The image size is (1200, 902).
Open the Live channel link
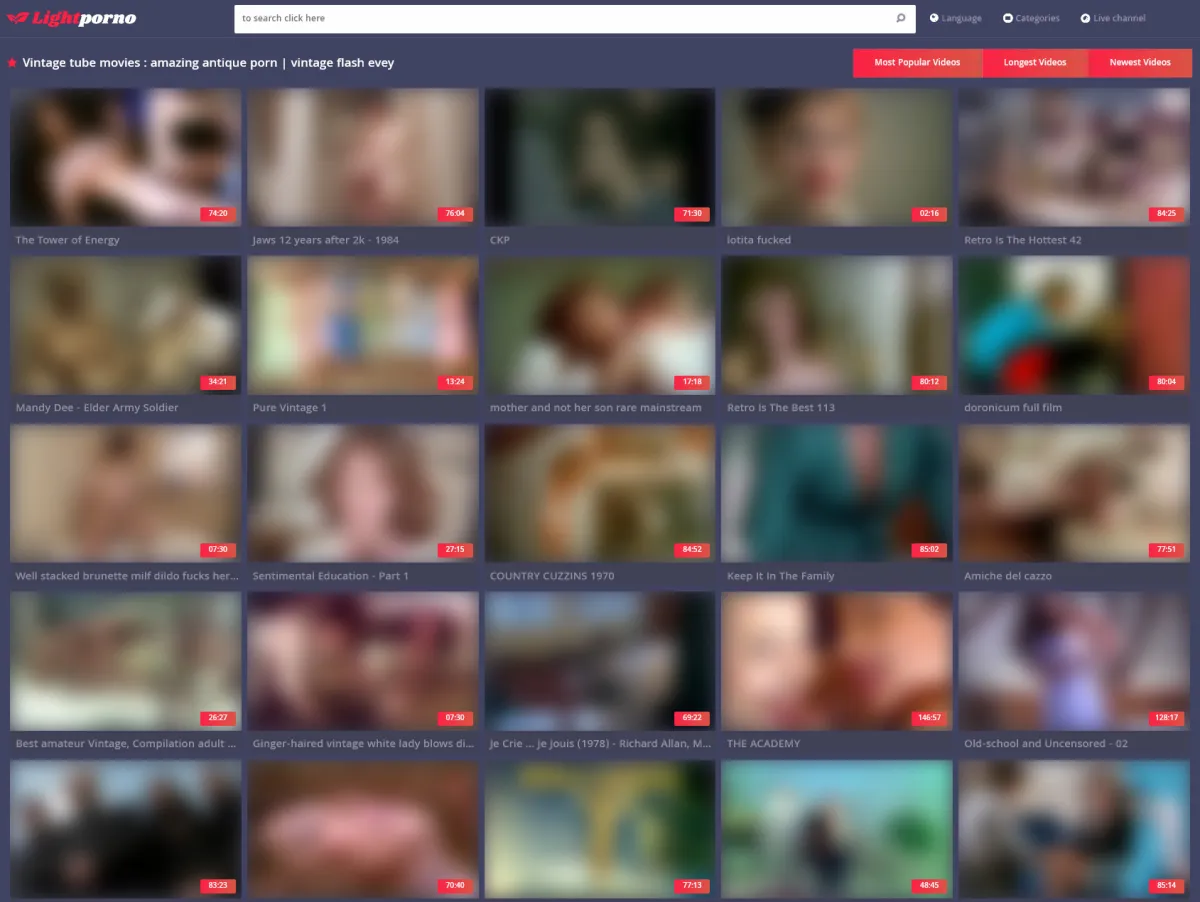[1119, 18]
